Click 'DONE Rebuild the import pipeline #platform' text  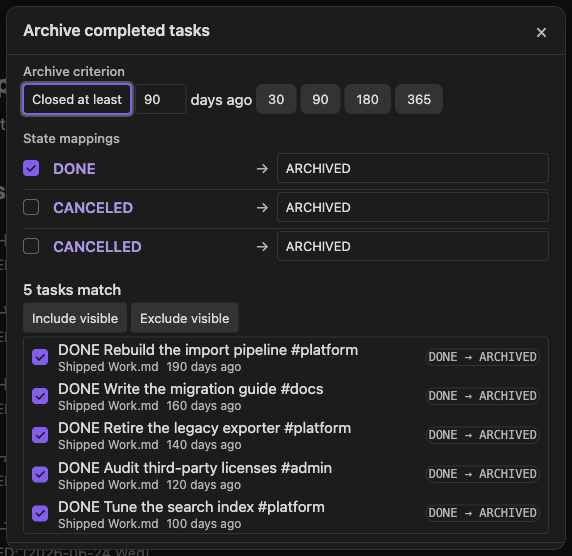(x=208, y=350)
